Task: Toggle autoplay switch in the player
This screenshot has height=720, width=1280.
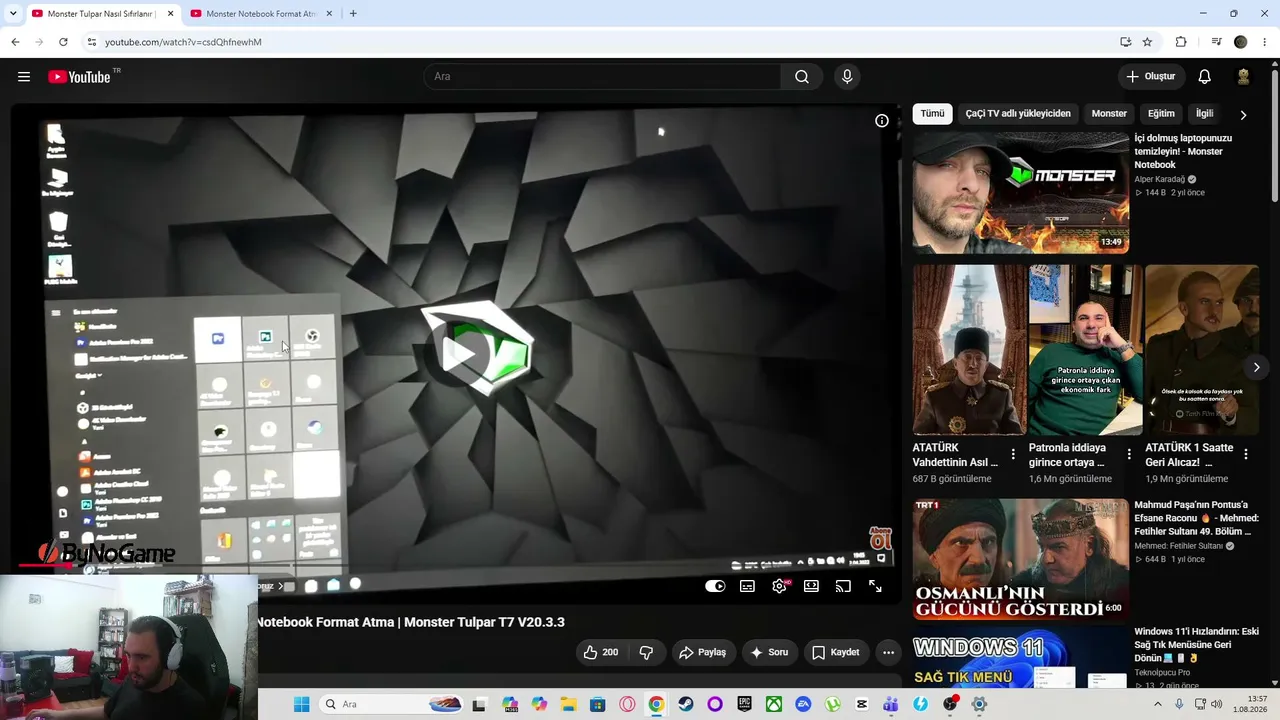Action: (x=715, y=586)
